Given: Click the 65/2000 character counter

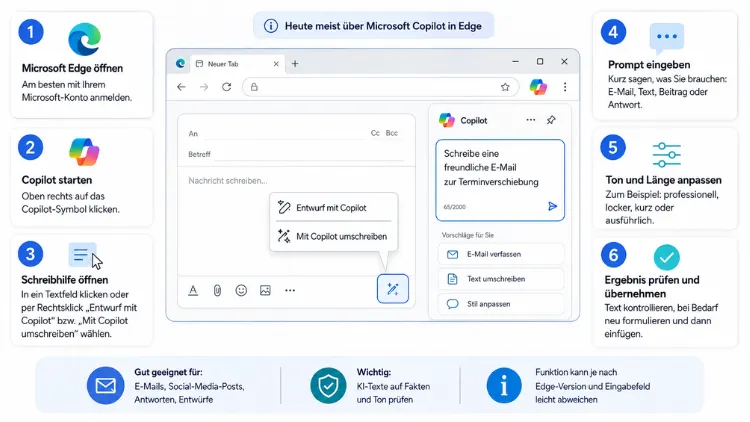Looking at the screenshot, I should pyautogui.click(x=454, y=207).
